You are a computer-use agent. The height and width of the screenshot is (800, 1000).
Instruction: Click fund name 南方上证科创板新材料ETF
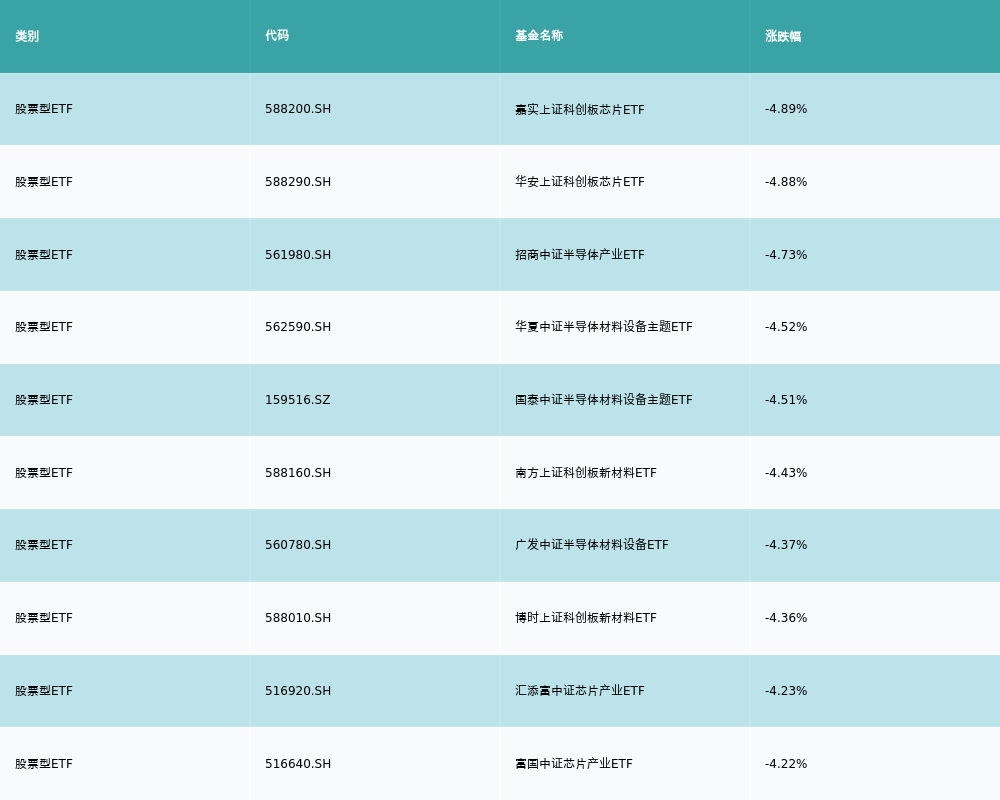[x=585, y=473]
